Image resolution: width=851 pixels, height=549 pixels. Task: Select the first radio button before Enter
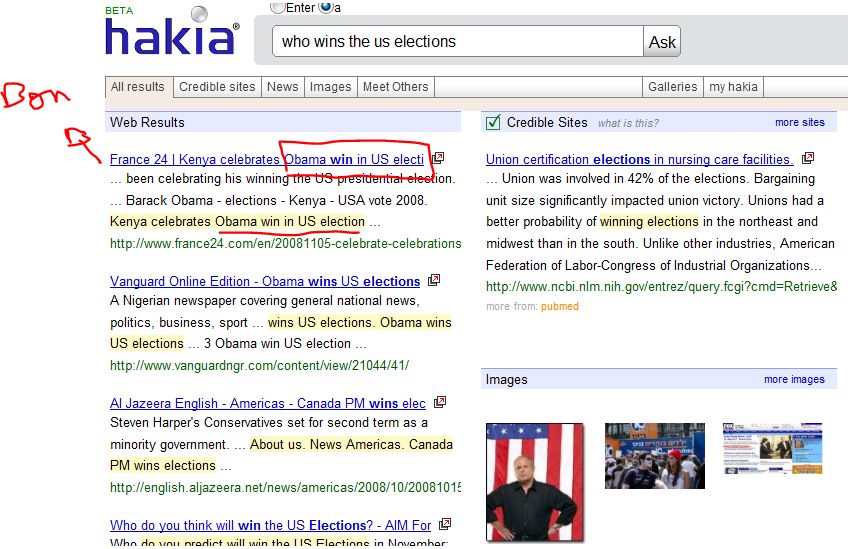coord(277,7)
